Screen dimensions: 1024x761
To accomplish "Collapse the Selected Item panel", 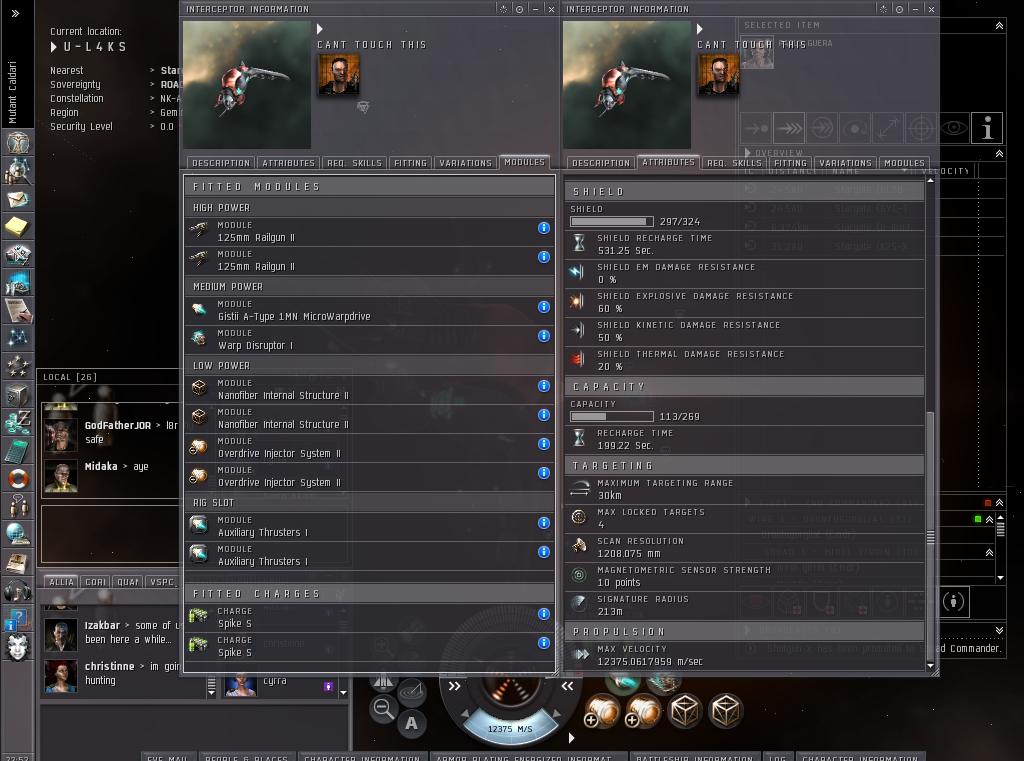I will 999,25.
